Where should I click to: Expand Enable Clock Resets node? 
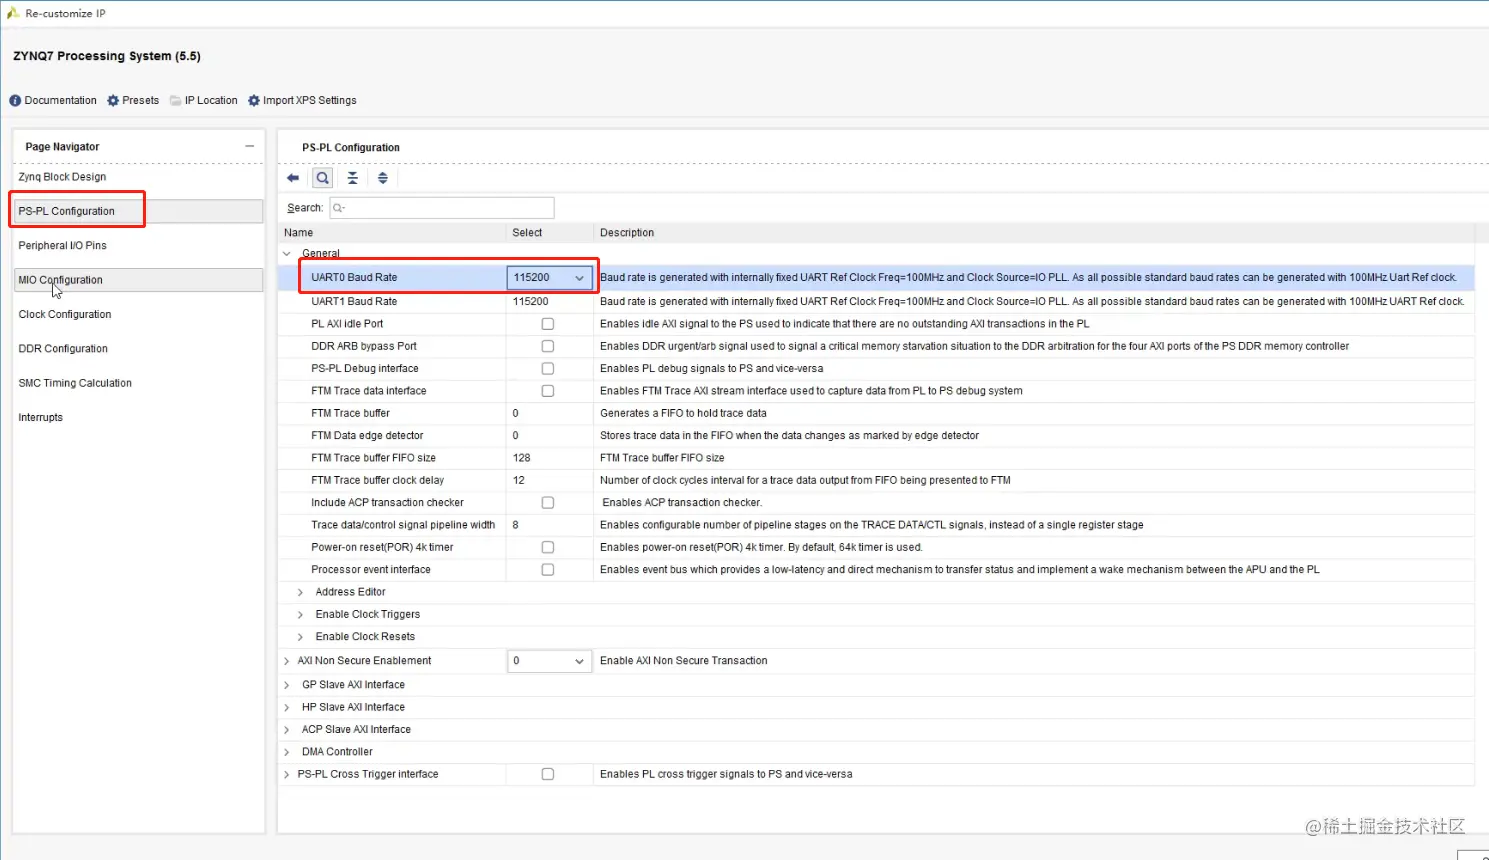click(x=300, y=637)
